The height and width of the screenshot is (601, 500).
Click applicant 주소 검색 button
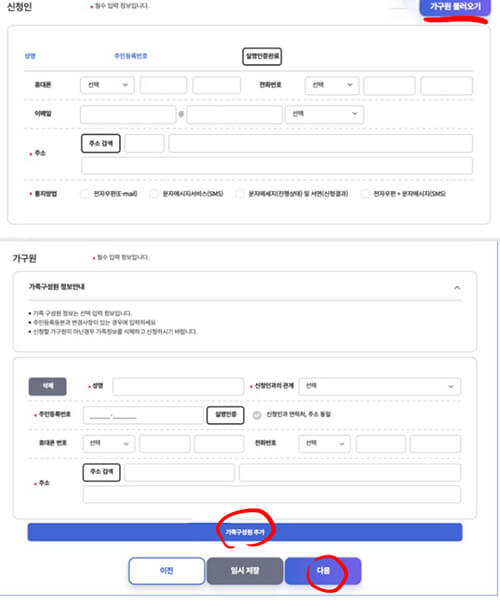tap(101, 143)
